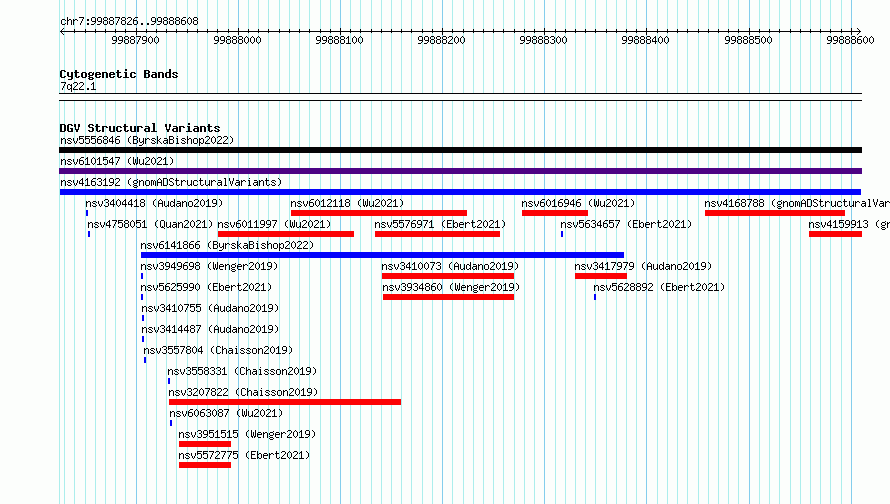Click the 99888200 ruler position
The image size is (890, 504).
click(x=441, y=40)
